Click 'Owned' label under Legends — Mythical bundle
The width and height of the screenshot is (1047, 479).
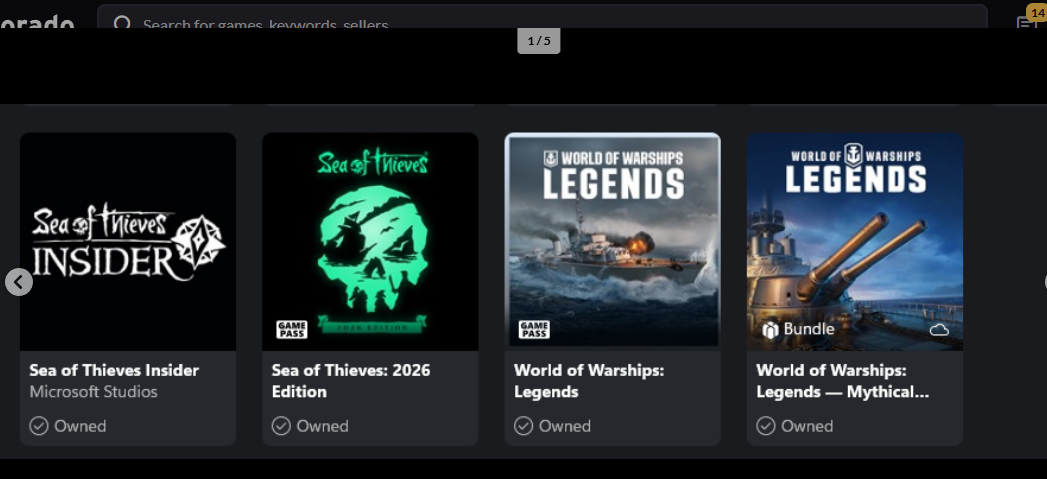(x=807, y=426)
